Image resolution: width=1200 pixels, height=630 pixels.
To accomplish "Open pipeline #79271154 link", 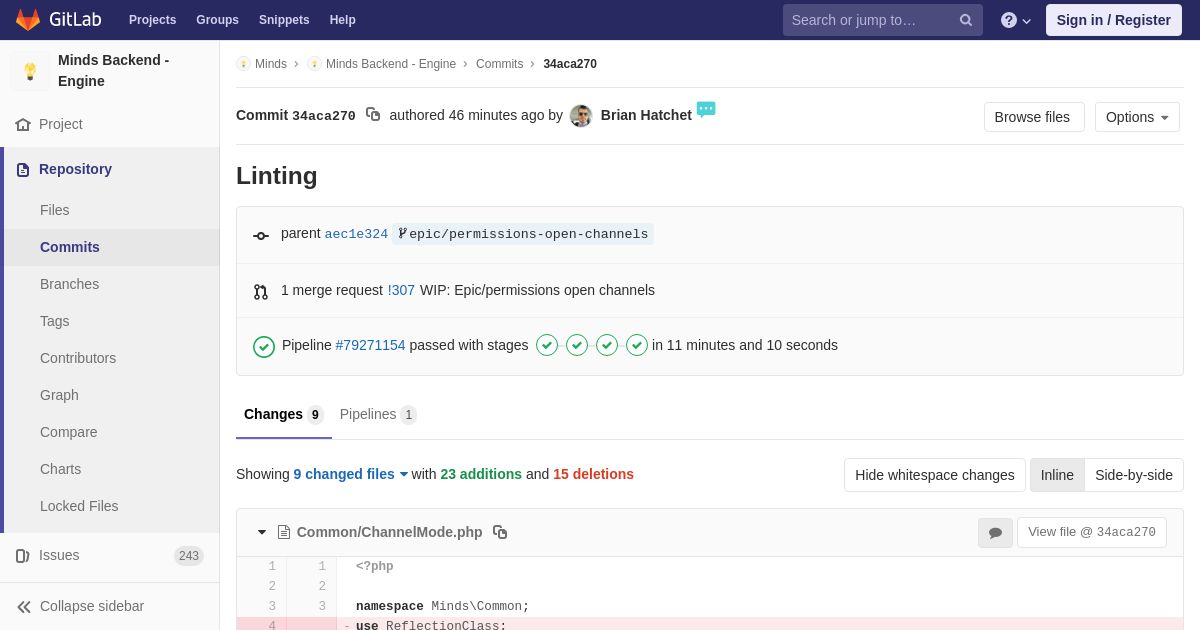I will coord(370,345).
